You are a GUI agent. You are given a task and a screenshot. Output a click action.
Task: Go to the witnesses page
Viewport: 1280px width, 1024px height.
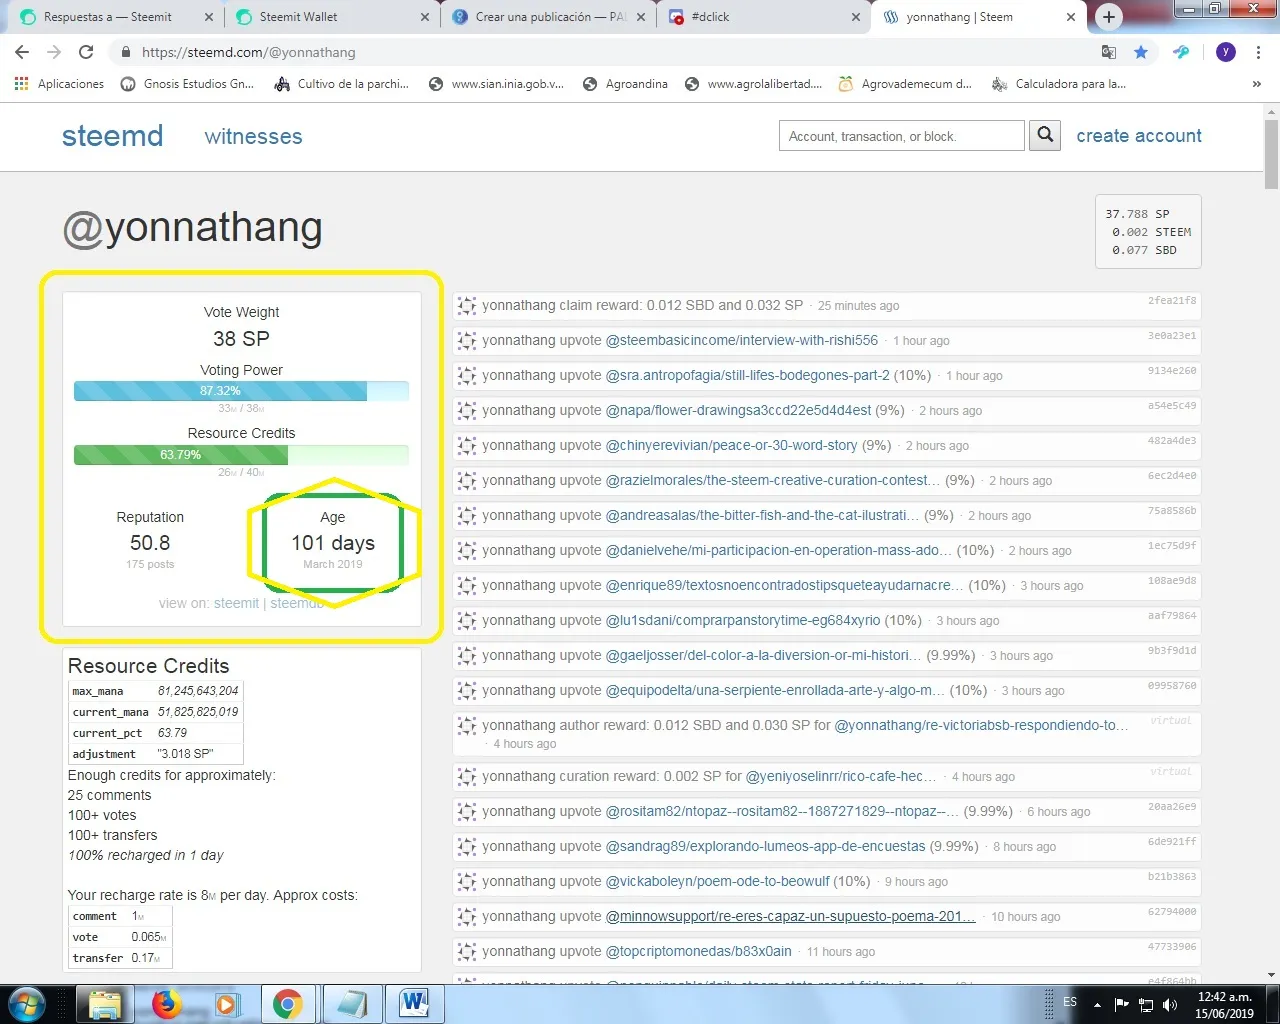point(253,136)
